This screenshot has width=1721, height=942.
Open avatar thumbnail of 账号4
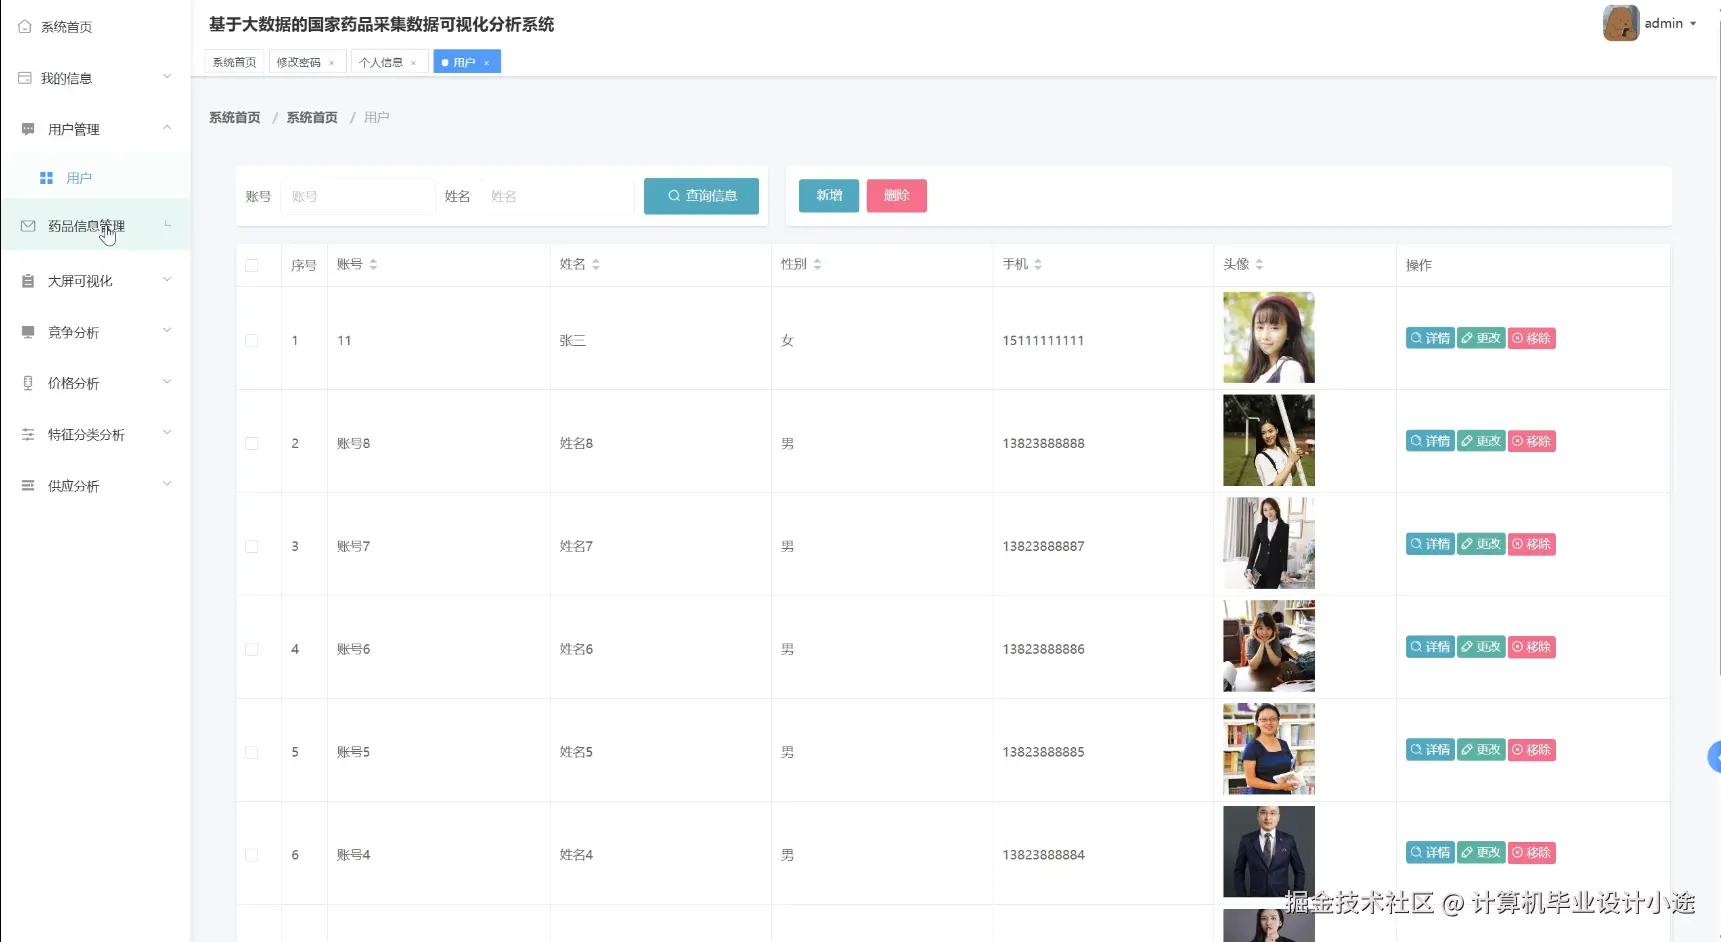[x=1269, y=852]
